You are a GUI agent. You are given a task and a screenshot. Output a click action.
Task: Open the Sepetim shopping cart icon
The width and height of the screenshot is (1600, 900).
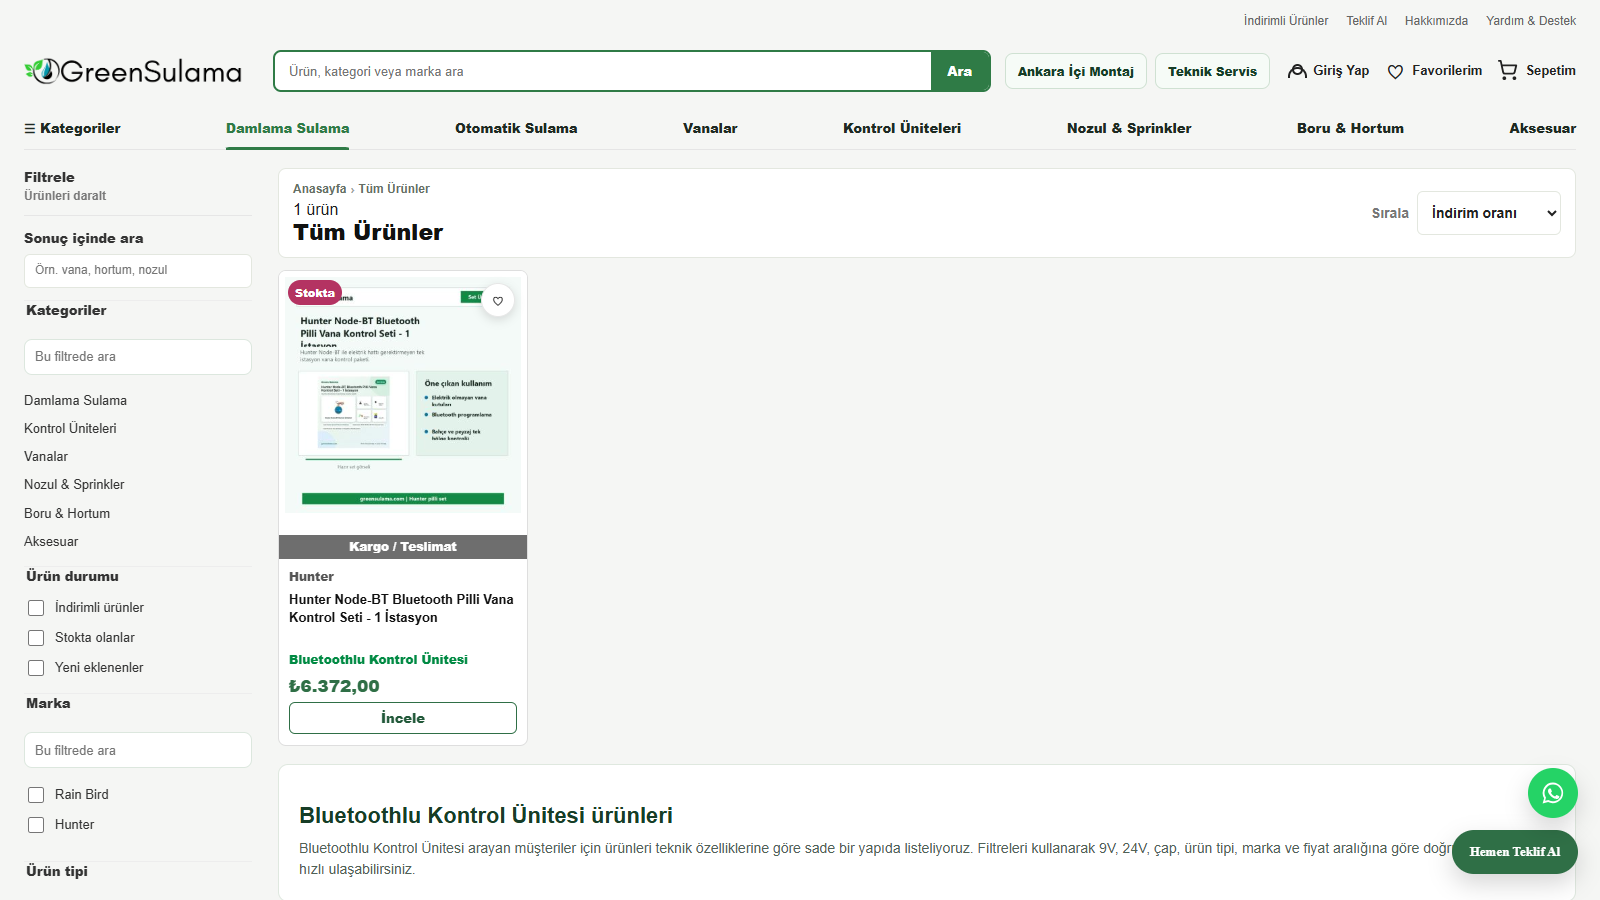[1507, 70]
